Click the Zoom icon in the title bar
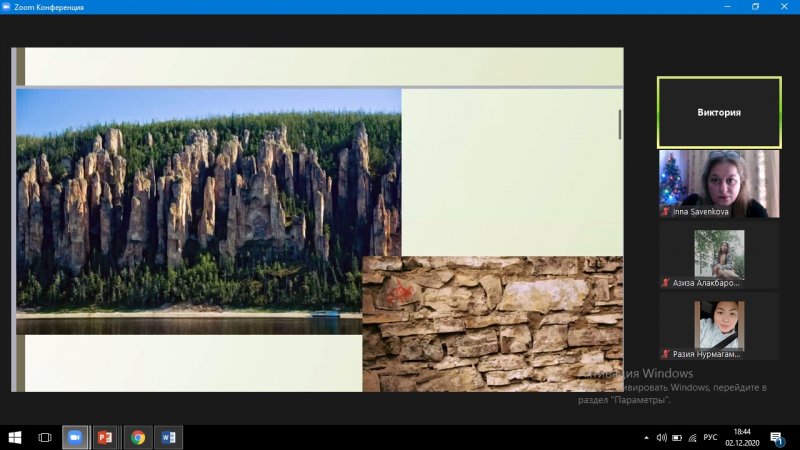Screen dimensions: 800x450 coord(7,7)
